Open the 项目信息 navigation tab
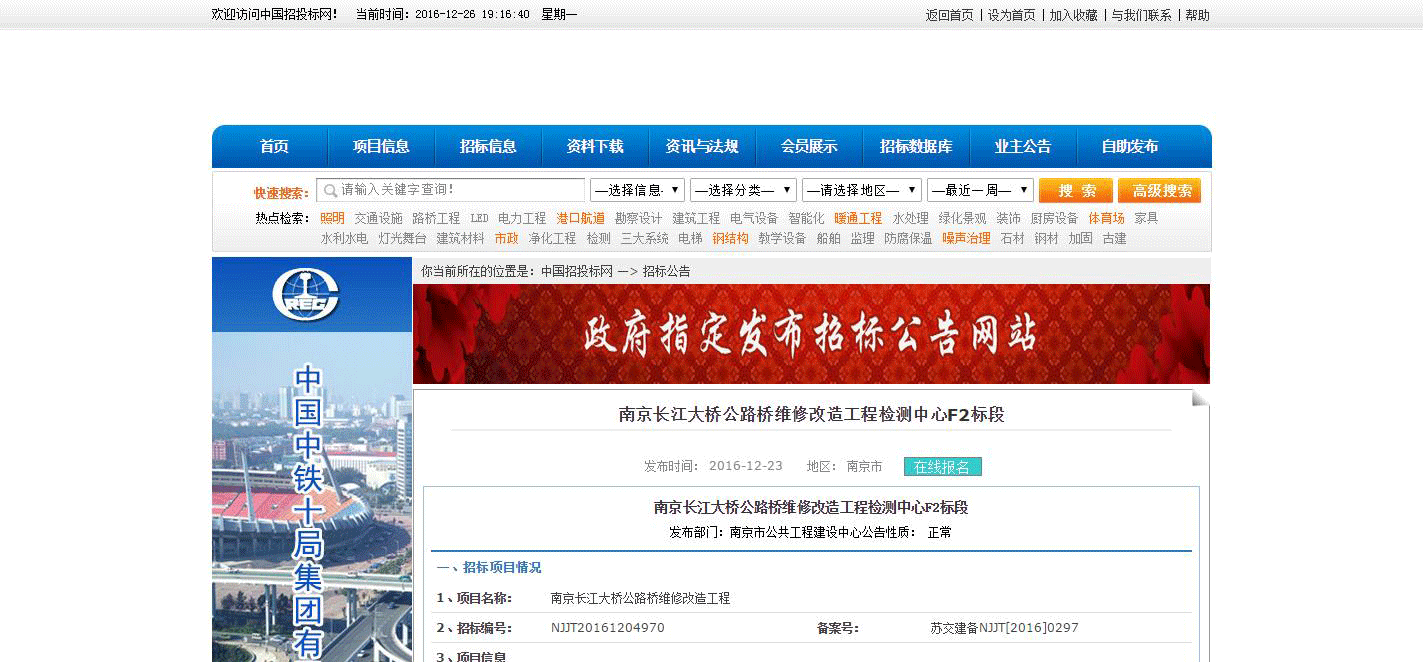The image size is (1423, 662). pos(381,146)
